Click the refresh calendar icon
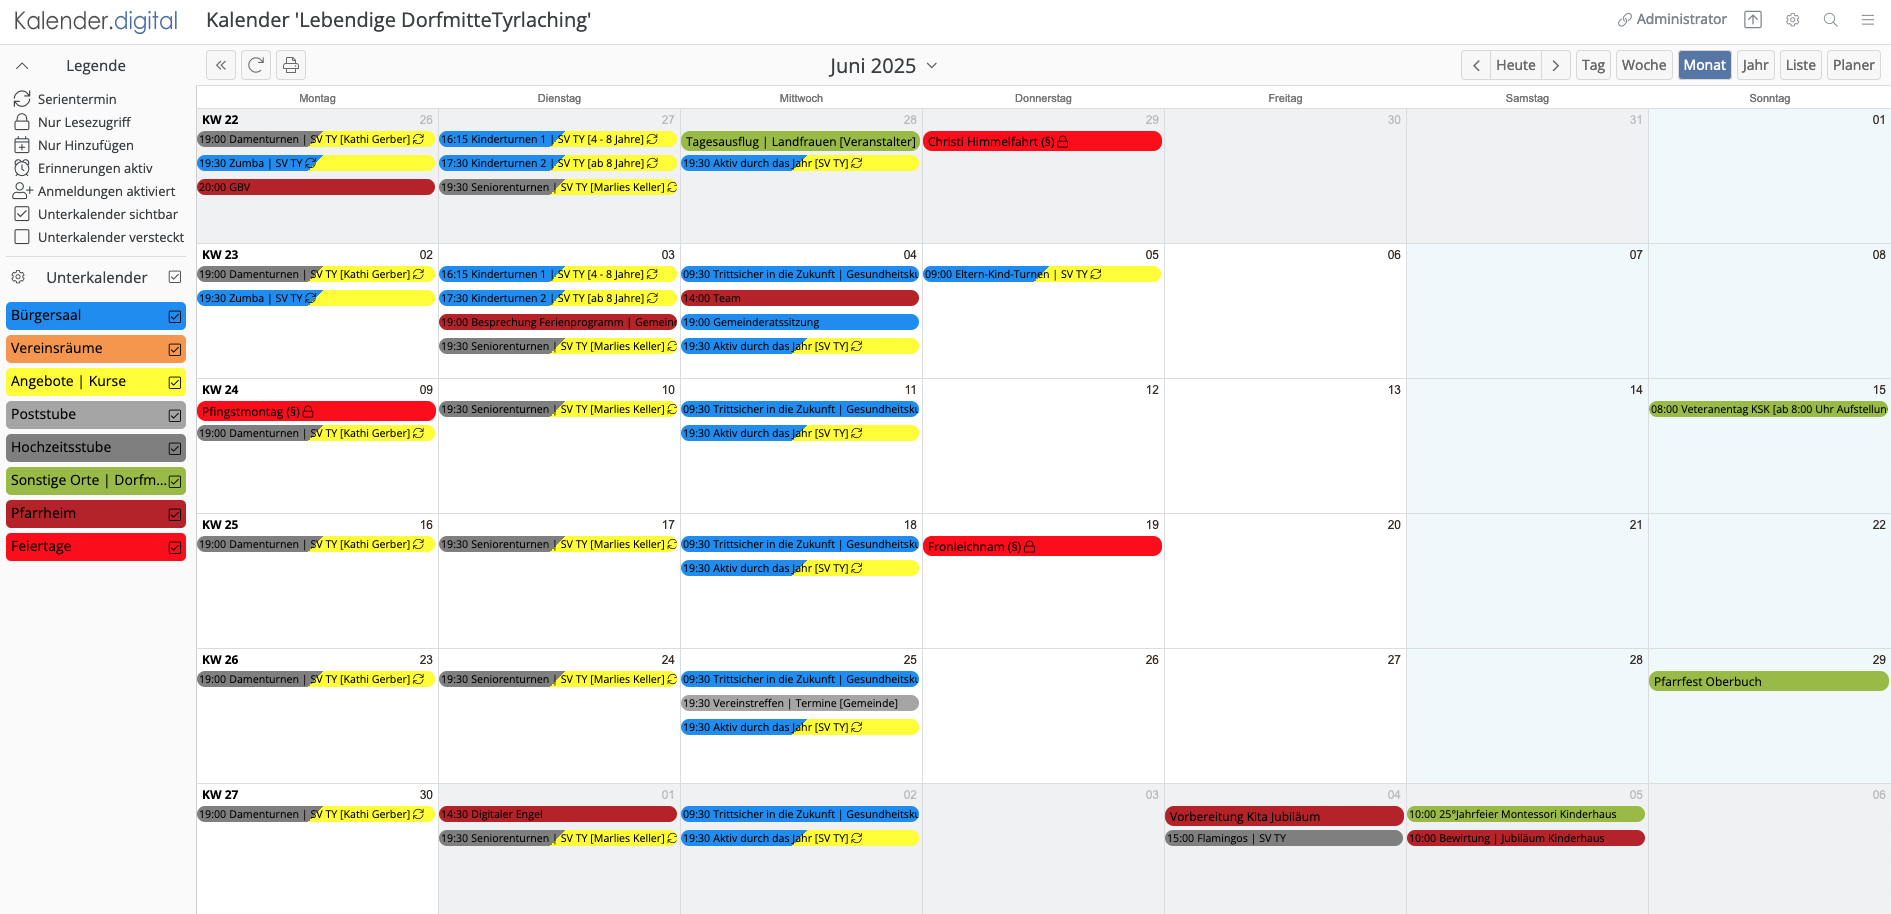The width and height of the screenshot is (1891, 914). [x=256, y=65]
